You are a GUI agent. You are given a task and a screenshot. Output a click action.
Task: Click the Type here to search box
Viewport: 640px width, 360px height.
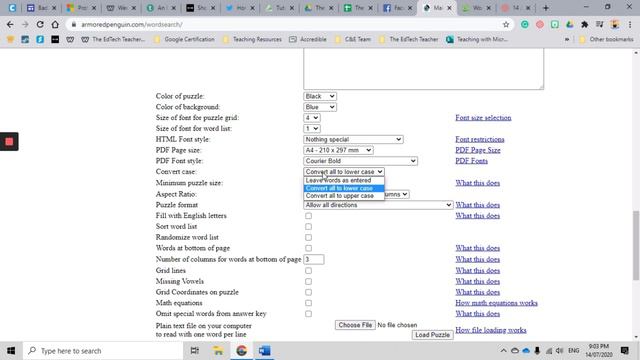pyautogui.click(x=103, y=351)
